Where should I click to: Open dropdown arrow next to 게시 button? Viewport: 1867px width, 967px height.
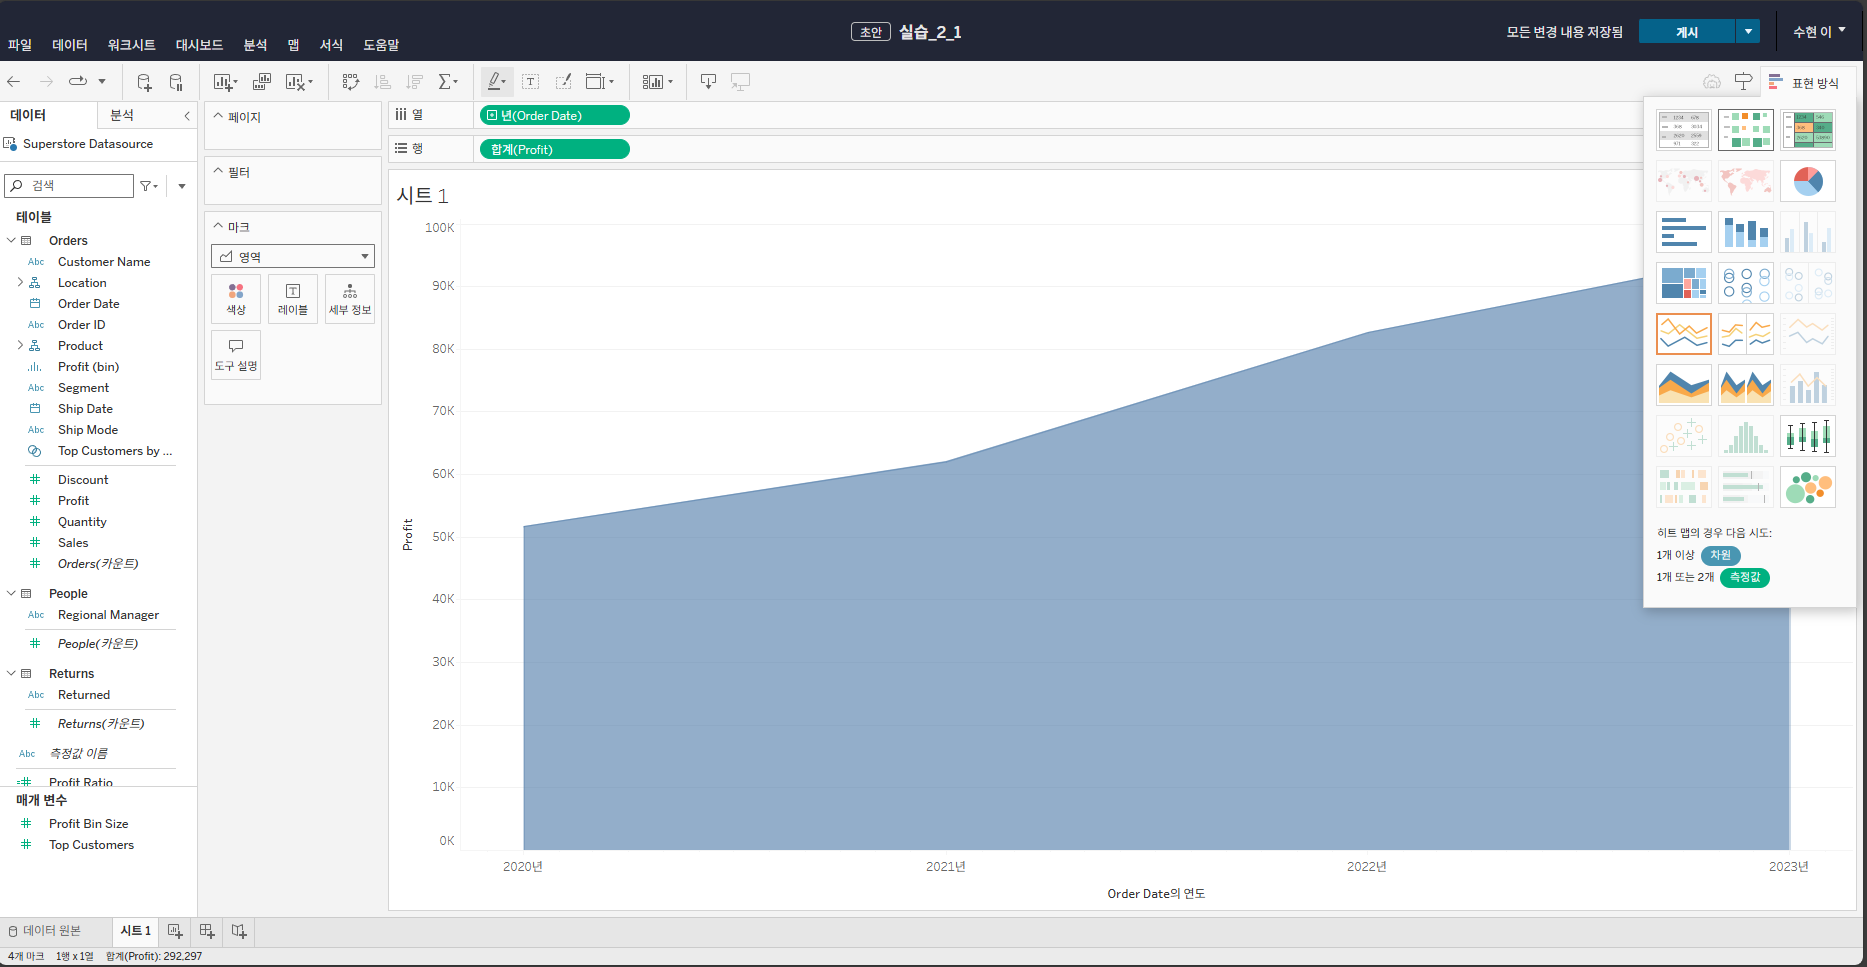1748,32
